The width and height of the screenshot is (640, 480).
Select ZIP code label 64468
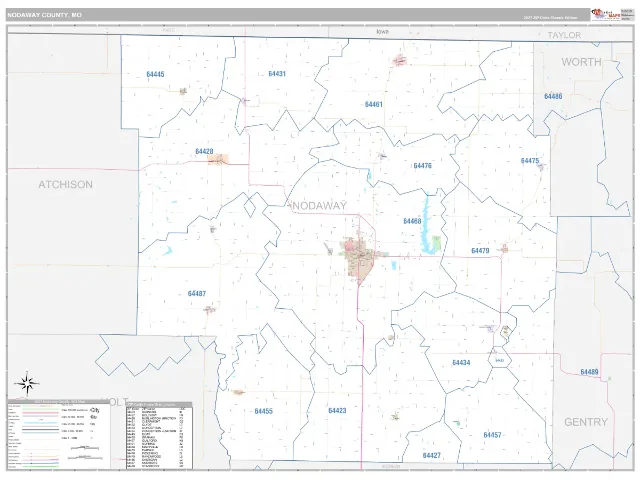pos(412,221)
